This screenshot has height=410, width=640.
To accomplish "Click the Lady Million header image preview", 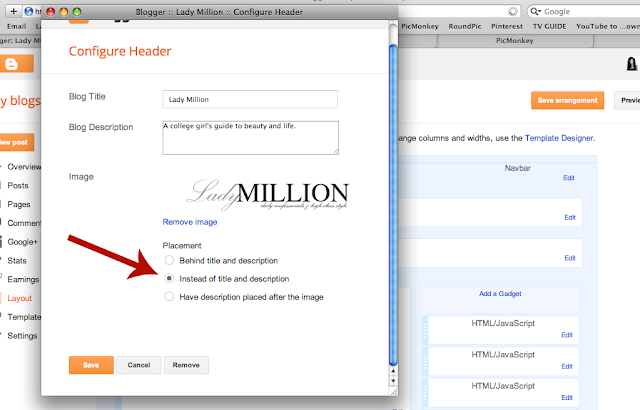I will tap(268, 195).
